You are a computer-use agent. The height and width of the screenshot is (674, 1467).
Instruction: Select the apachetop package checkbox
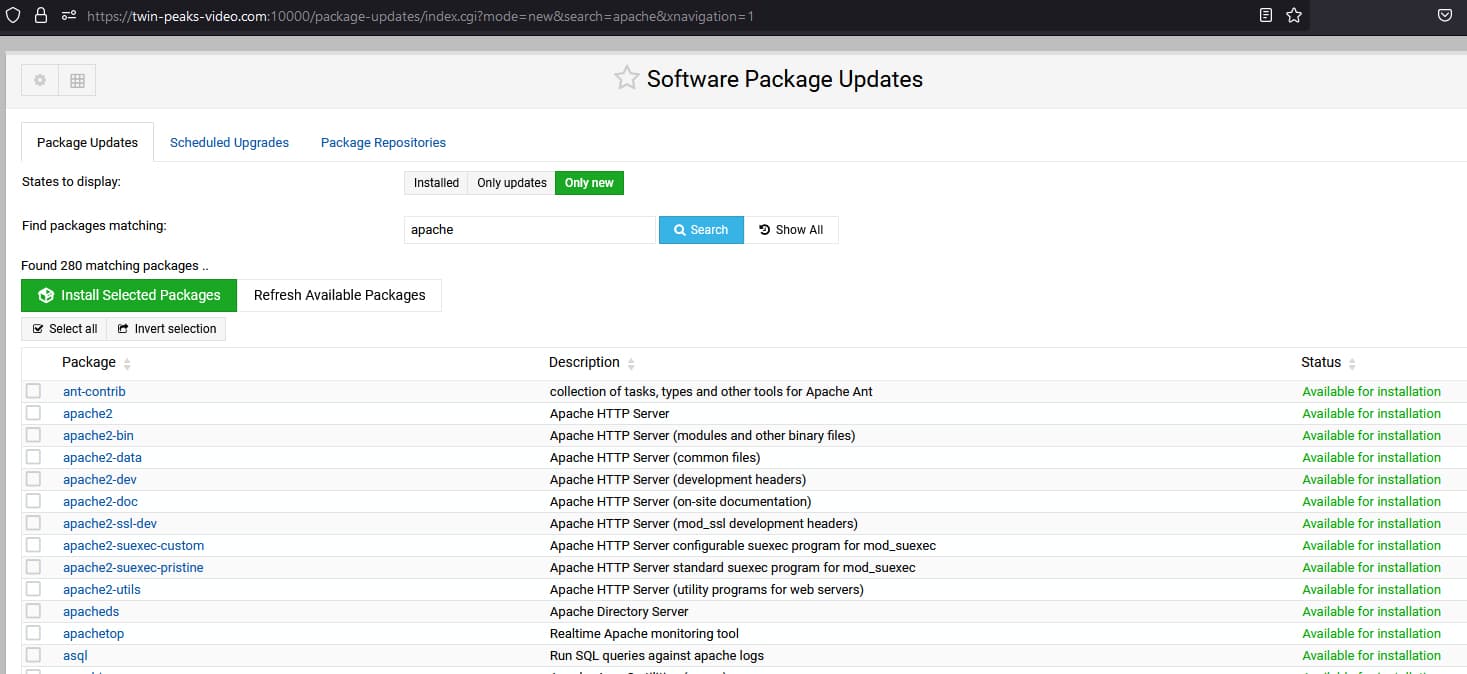(x=34, y=633)
